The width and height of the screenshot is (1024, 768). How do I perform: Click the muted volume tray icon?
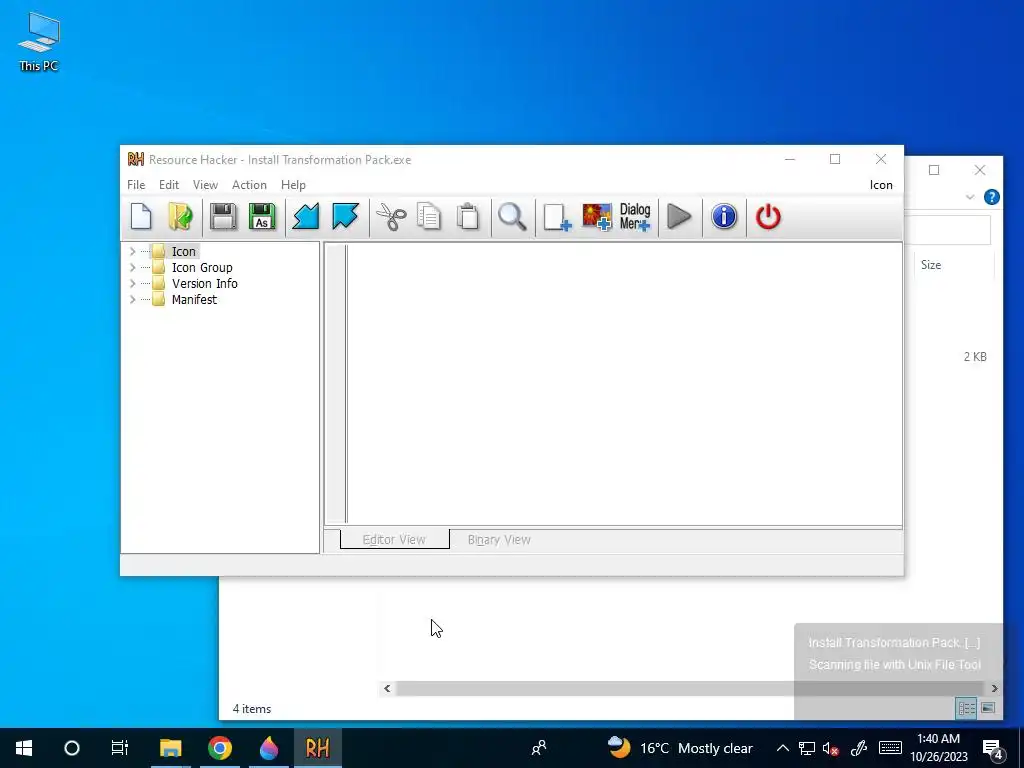pyautogui.click(x=831, y=748)
